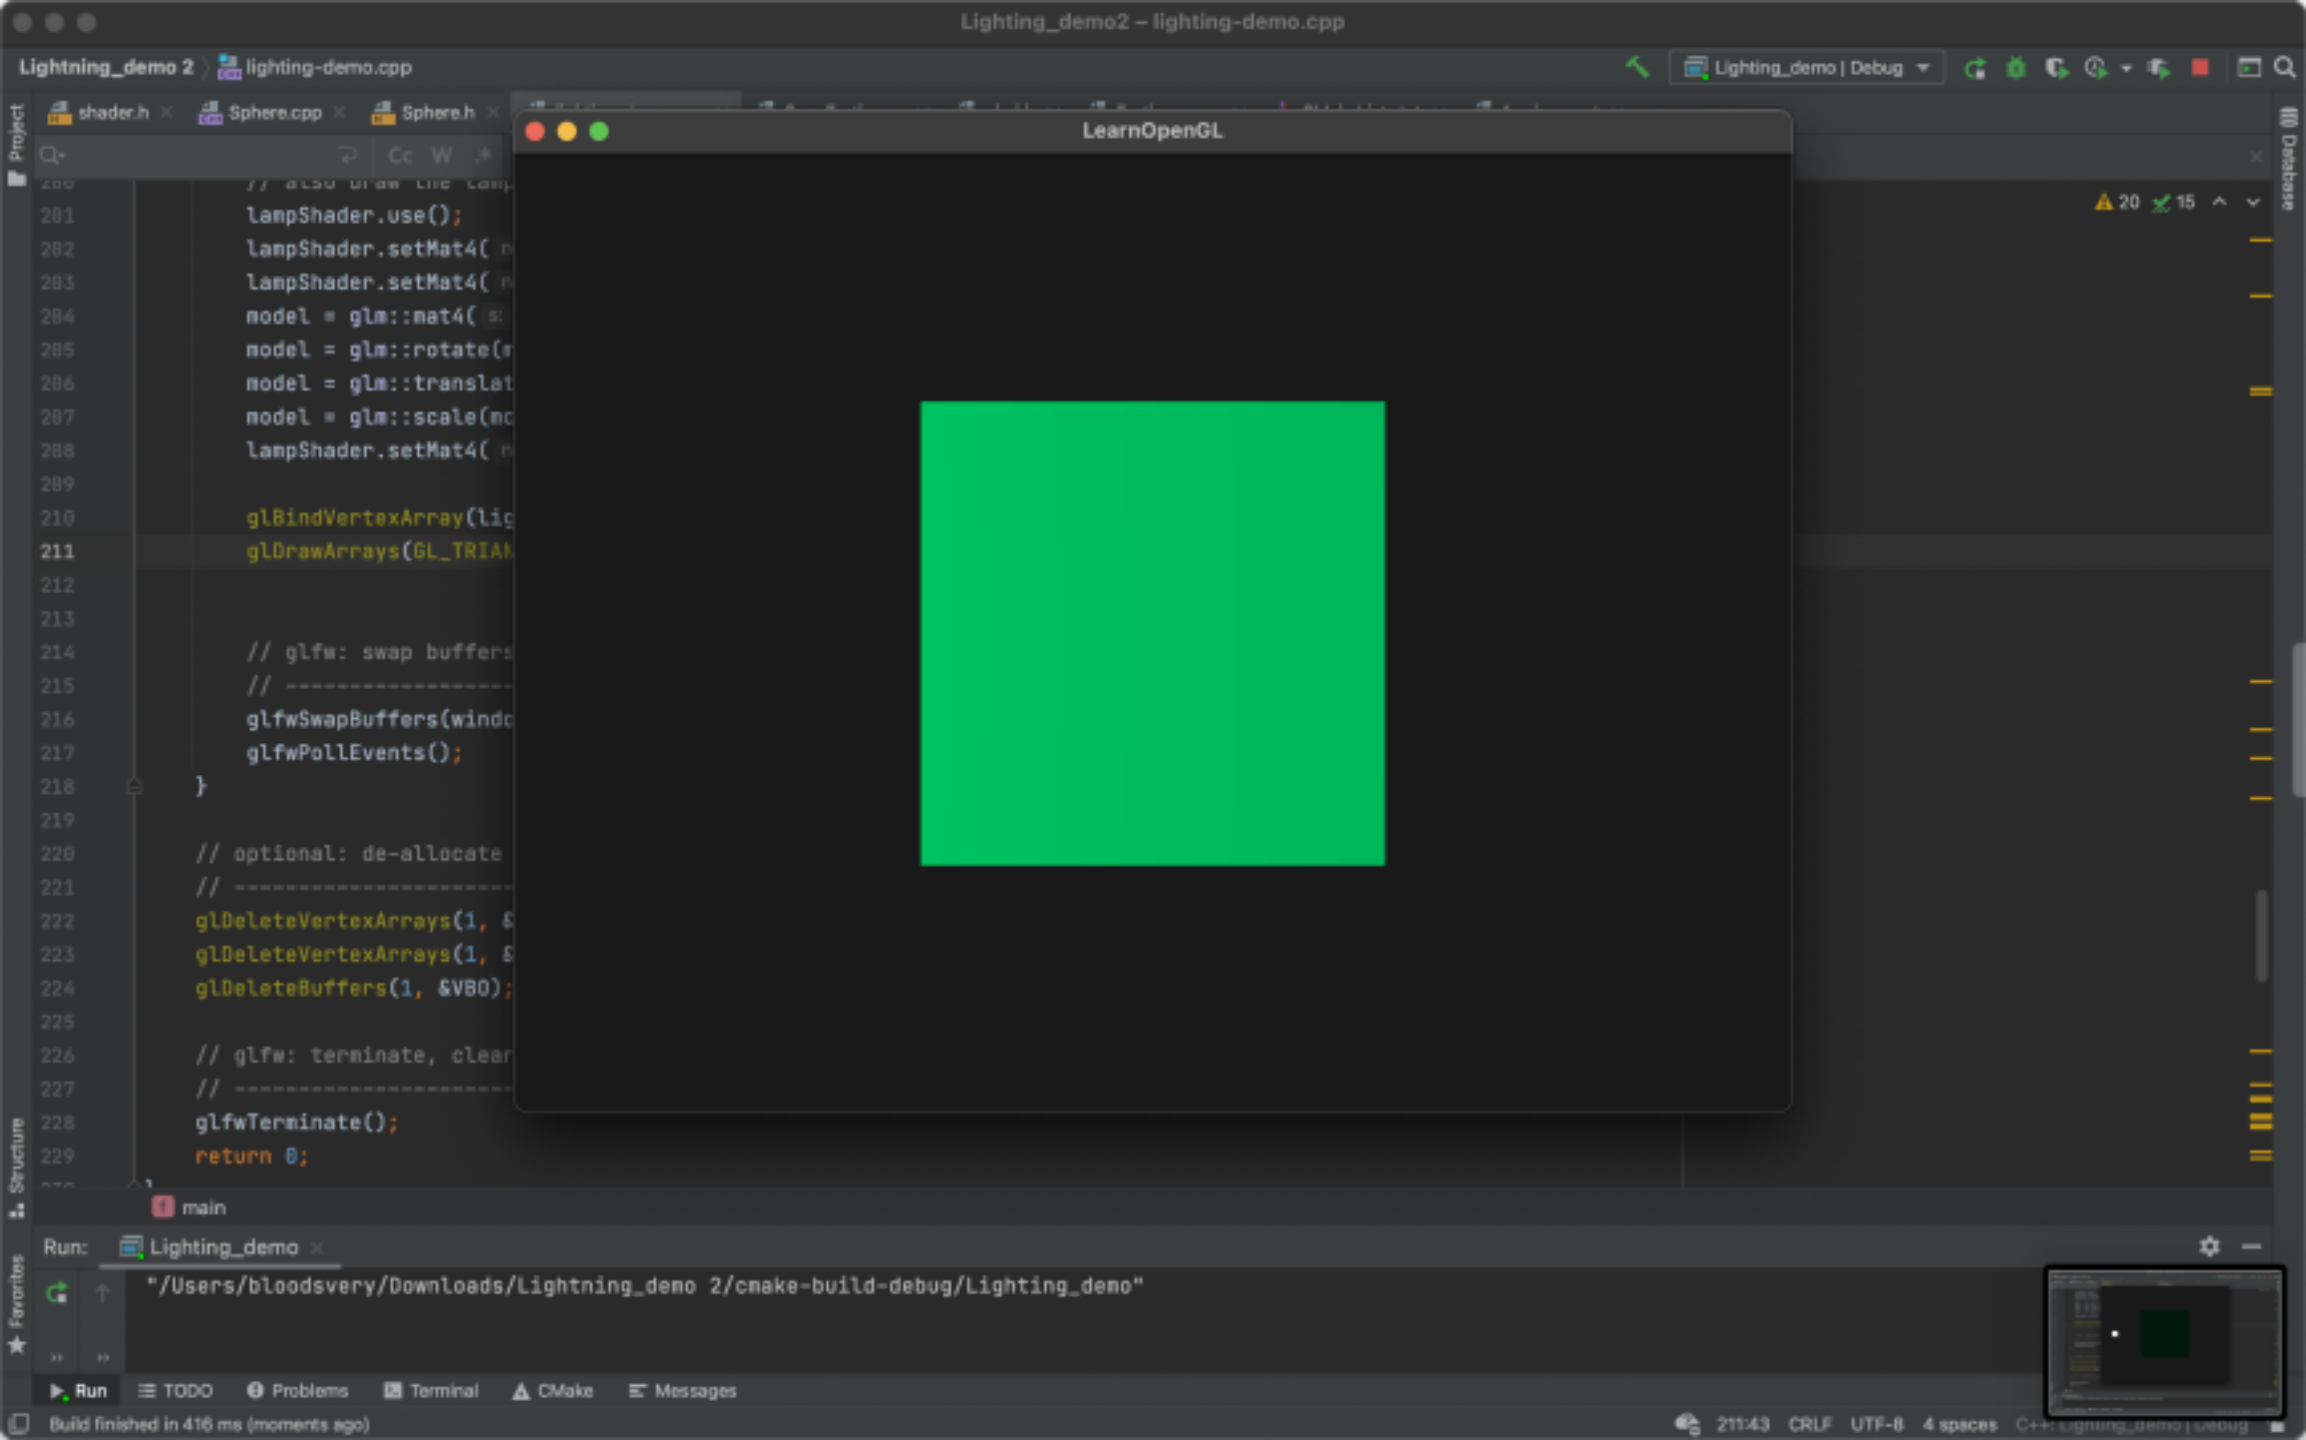The image size is (2306, 1440).
Task: Toggle Words (W) option in find bar
Action: 441,155
